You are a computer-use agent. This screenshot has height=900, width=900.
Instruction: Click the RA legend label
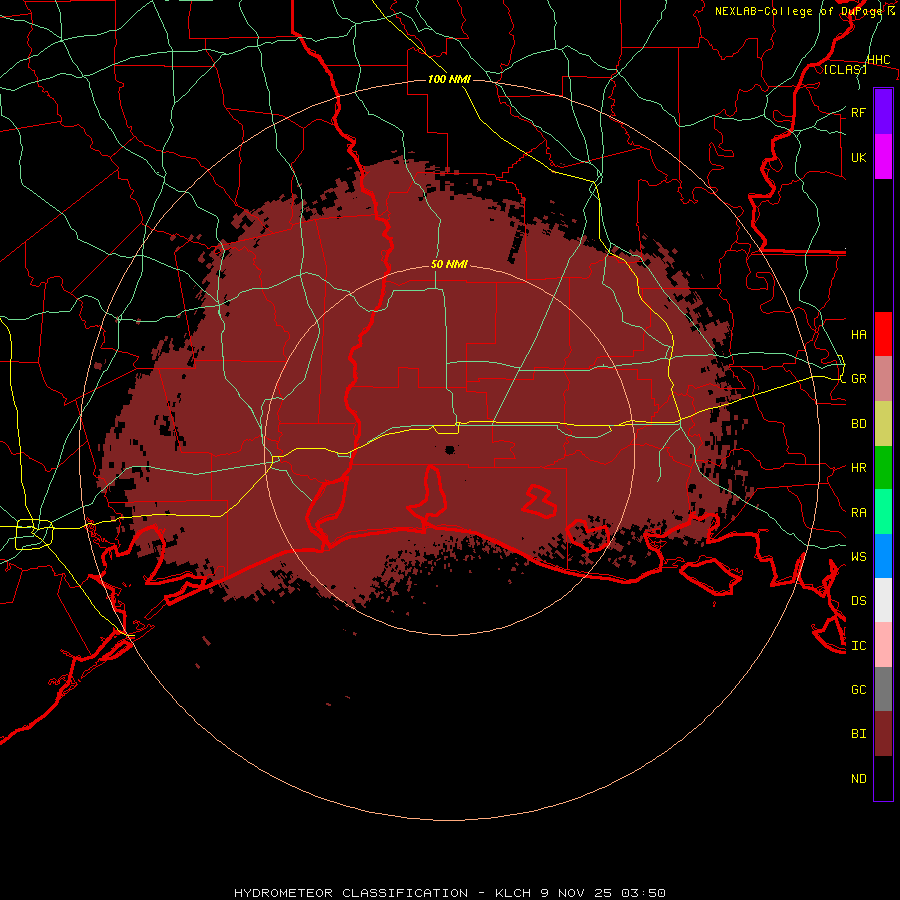[858, 513]
